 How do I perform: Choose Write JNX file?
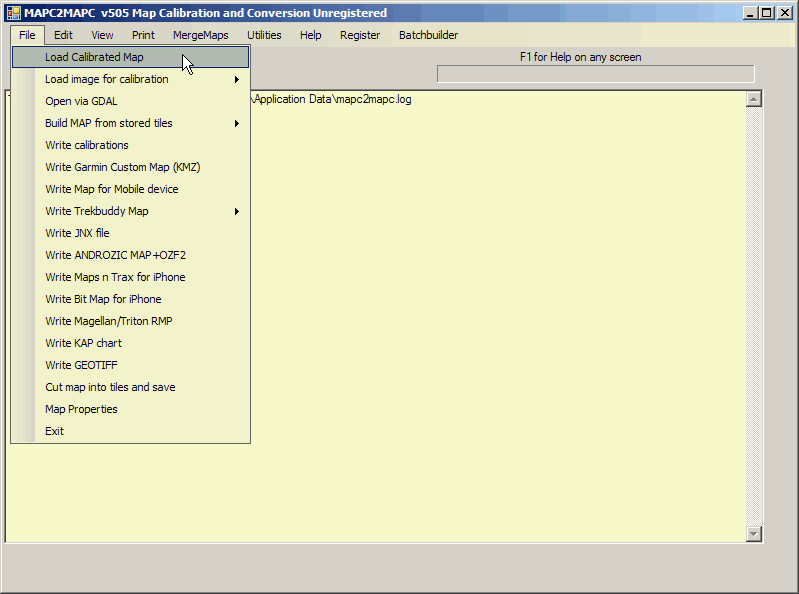coord(130,233)
